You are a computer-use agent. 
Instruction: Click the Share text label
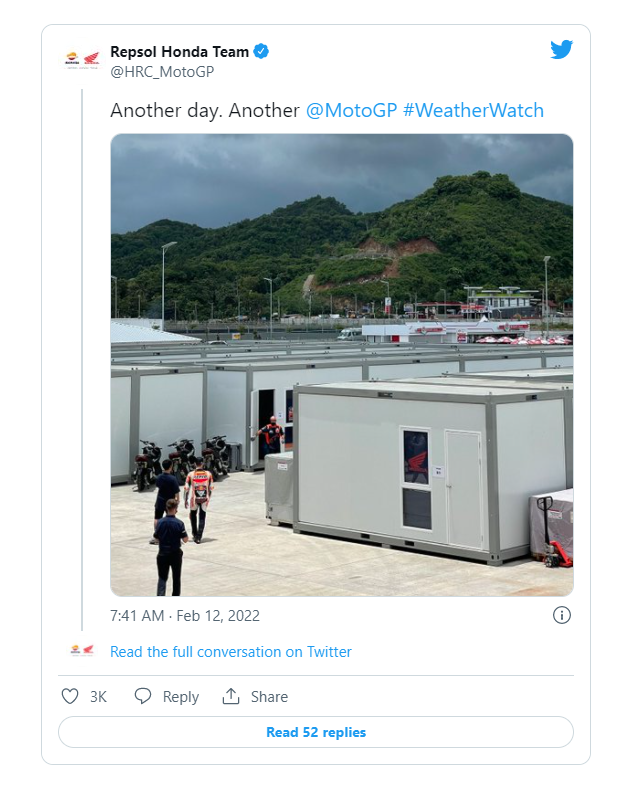[269, 697]
